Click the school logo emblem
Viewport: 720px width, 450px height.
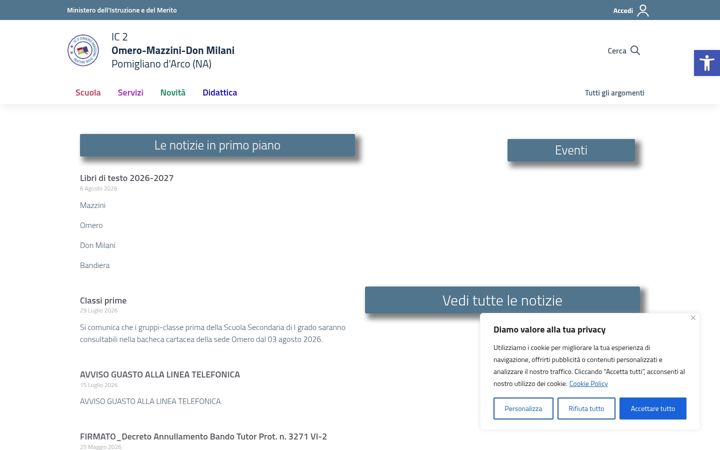coord(83,50)
